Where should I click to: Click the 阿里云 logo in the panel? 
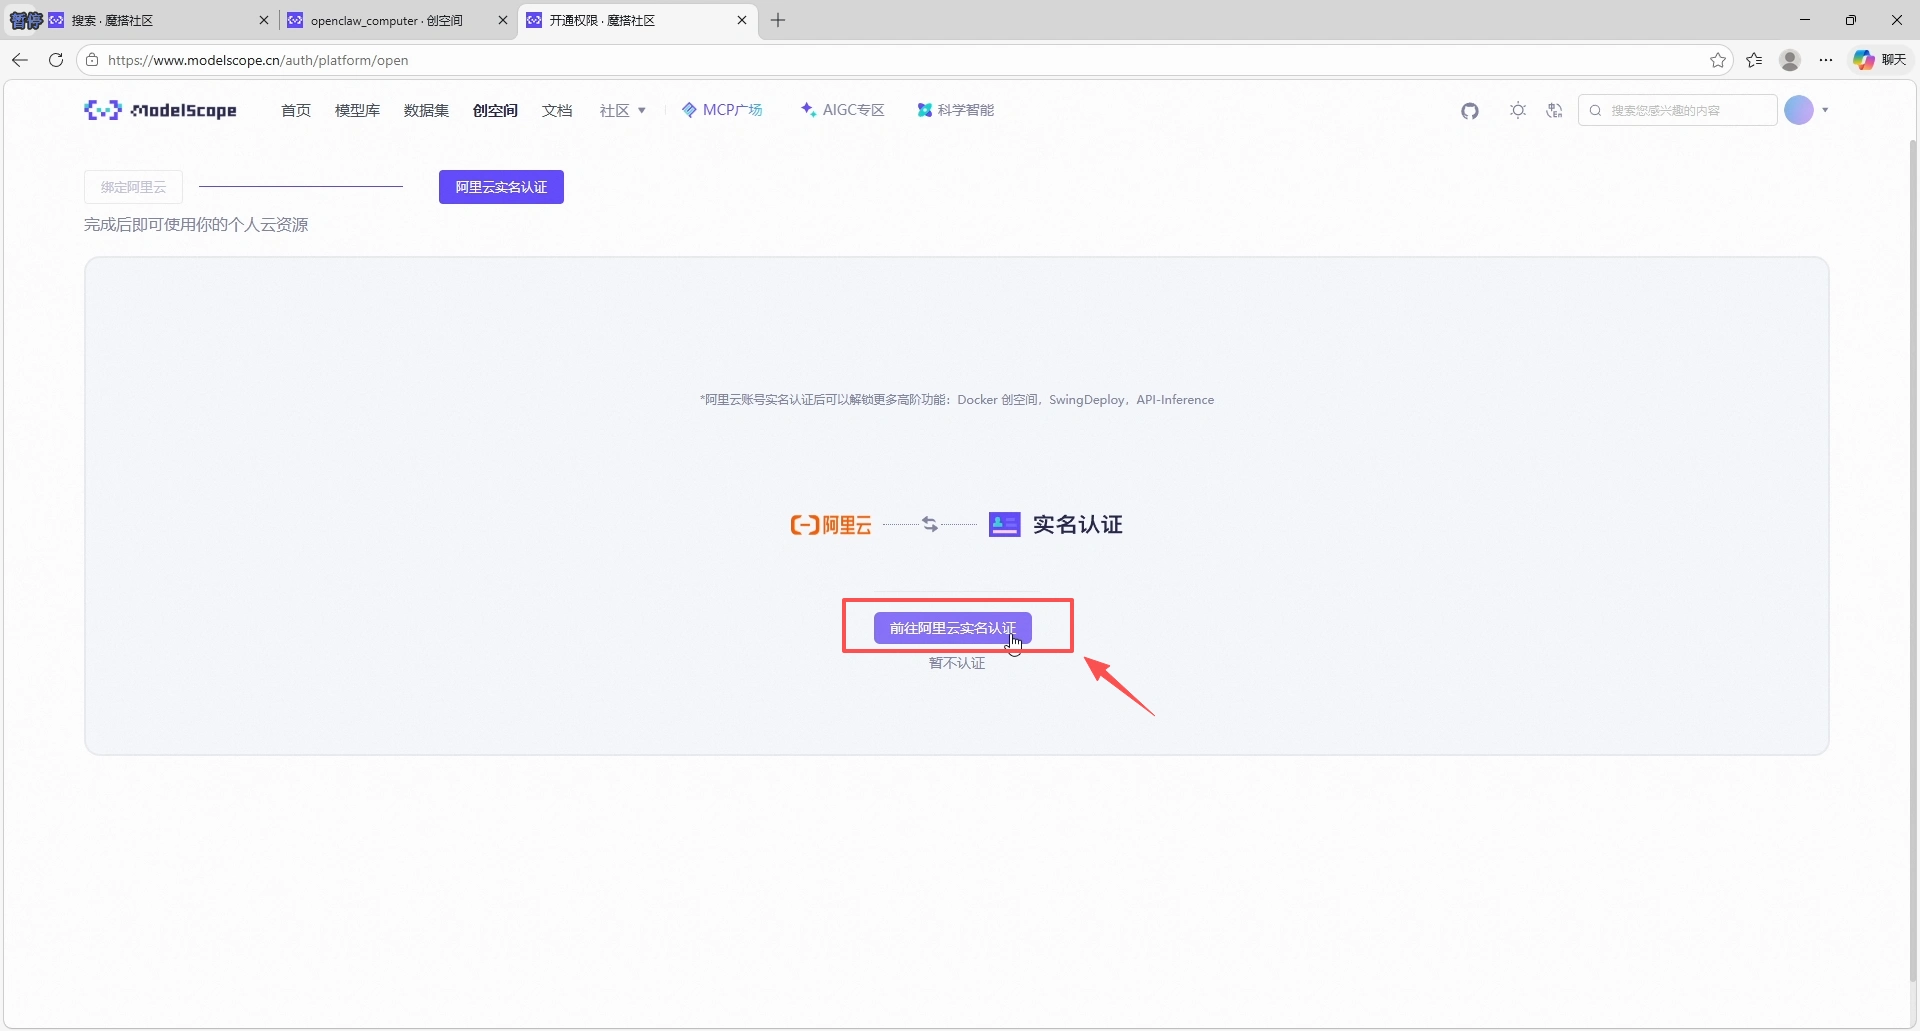pyautogui.click(x=831, y=525)
